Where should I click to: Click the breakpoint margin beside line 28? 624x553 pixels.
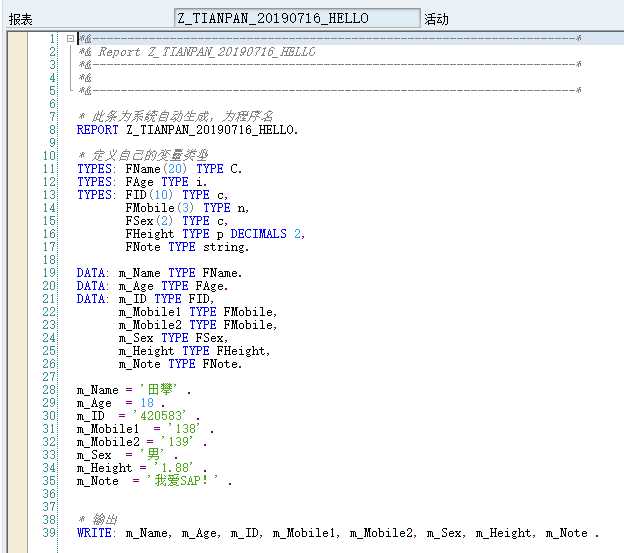17,389
